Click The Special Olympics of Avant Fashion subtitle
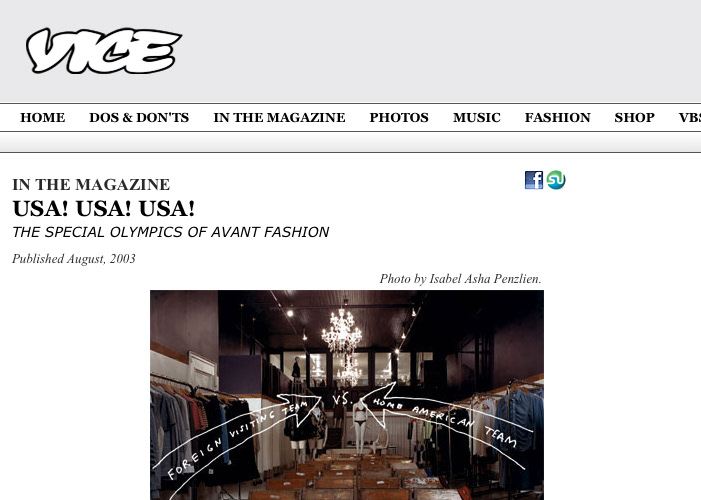The width and height of the screenshot is (701, 500). (170, 232)
